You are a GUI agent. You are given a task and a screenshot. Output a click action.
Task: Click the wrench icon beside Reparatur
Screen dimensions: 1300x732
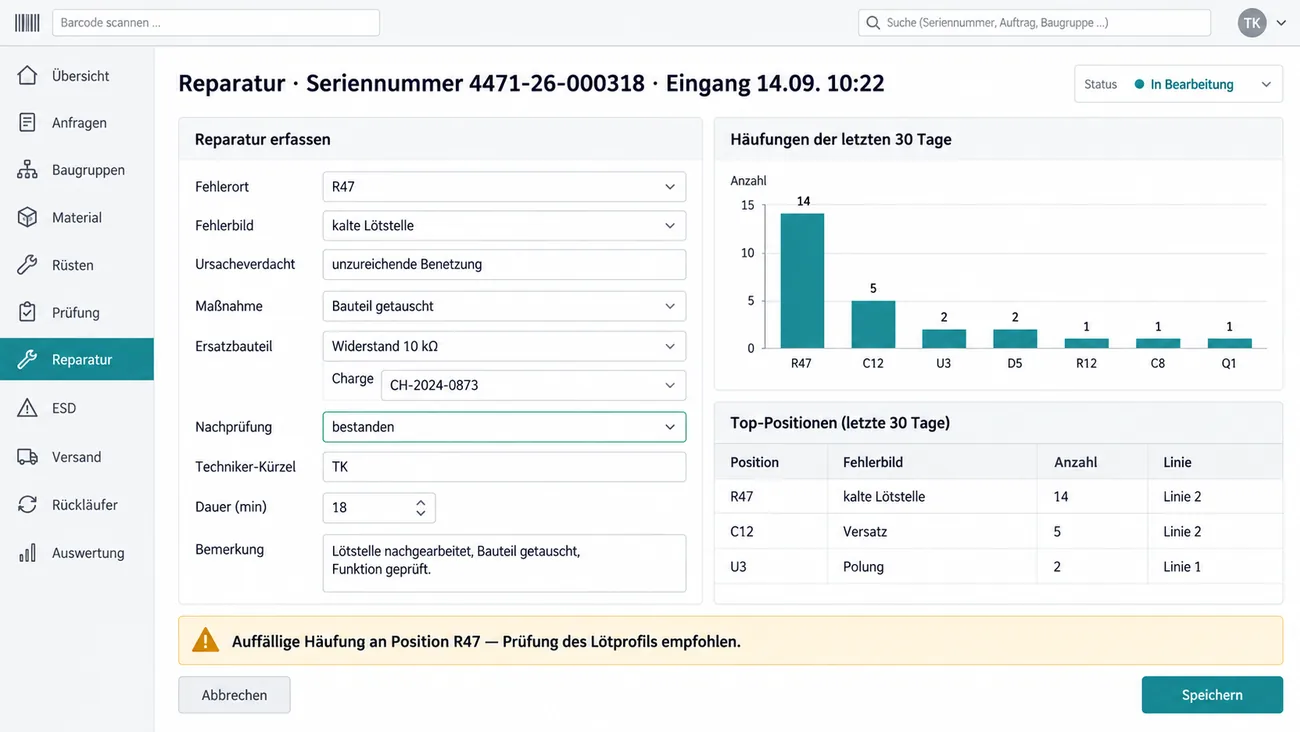(27, 359)
